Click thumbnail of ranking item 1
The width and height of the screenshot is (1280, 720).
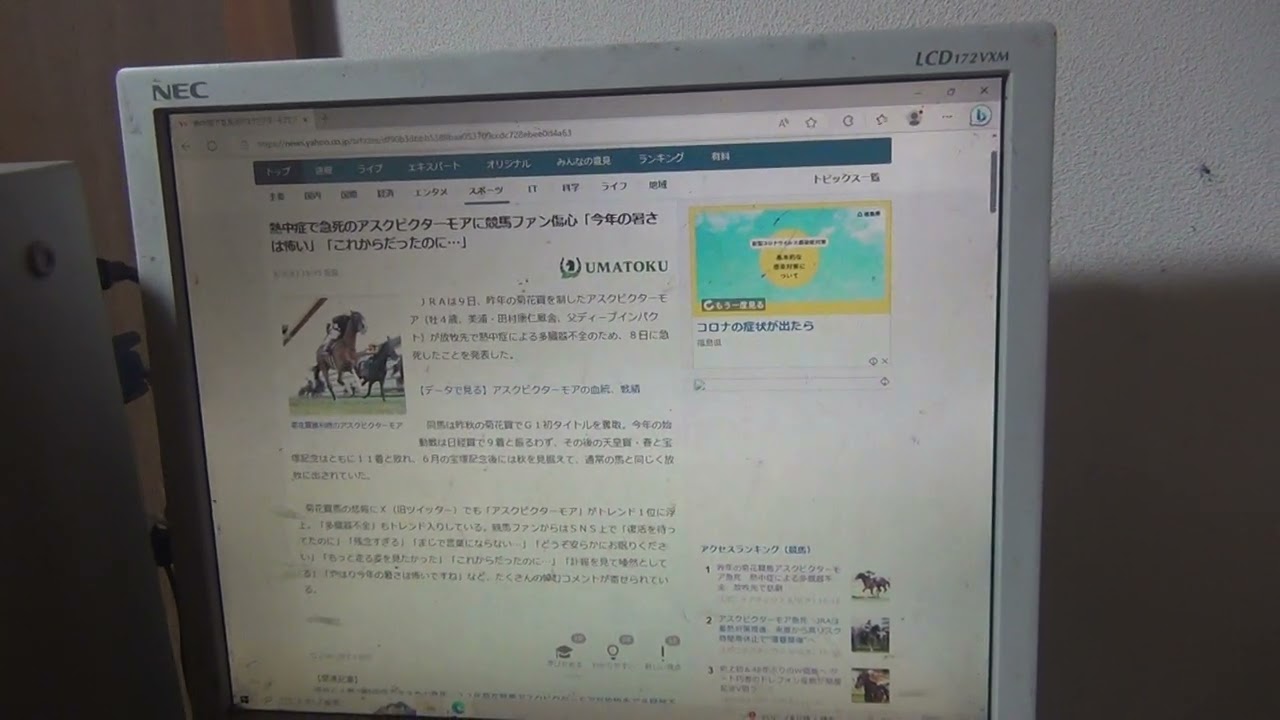[871, 584]
